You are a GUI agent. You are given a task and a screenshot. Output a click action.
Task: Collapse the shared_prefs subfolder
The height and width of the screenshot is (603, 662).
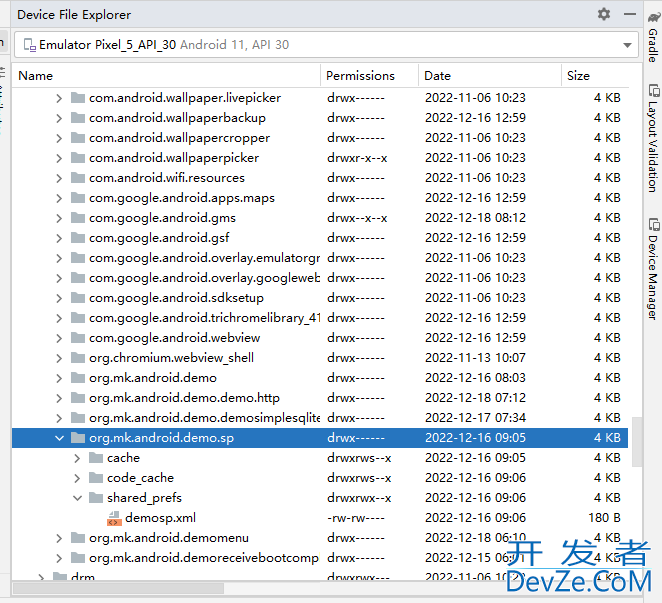pyautogui.click(x=77, y=498)
